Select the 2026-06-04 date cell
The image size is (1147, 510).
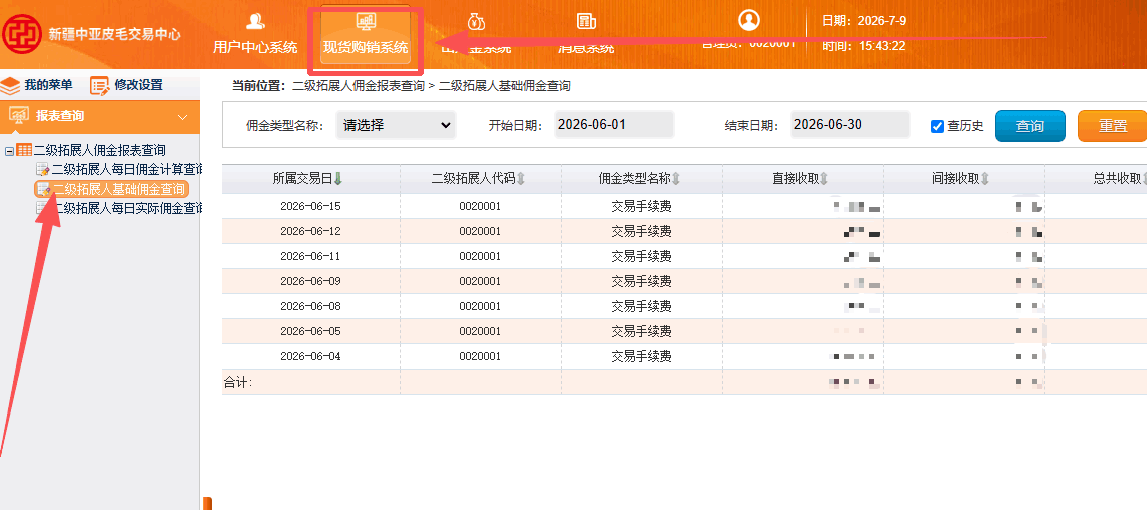(x=310, y=356)
